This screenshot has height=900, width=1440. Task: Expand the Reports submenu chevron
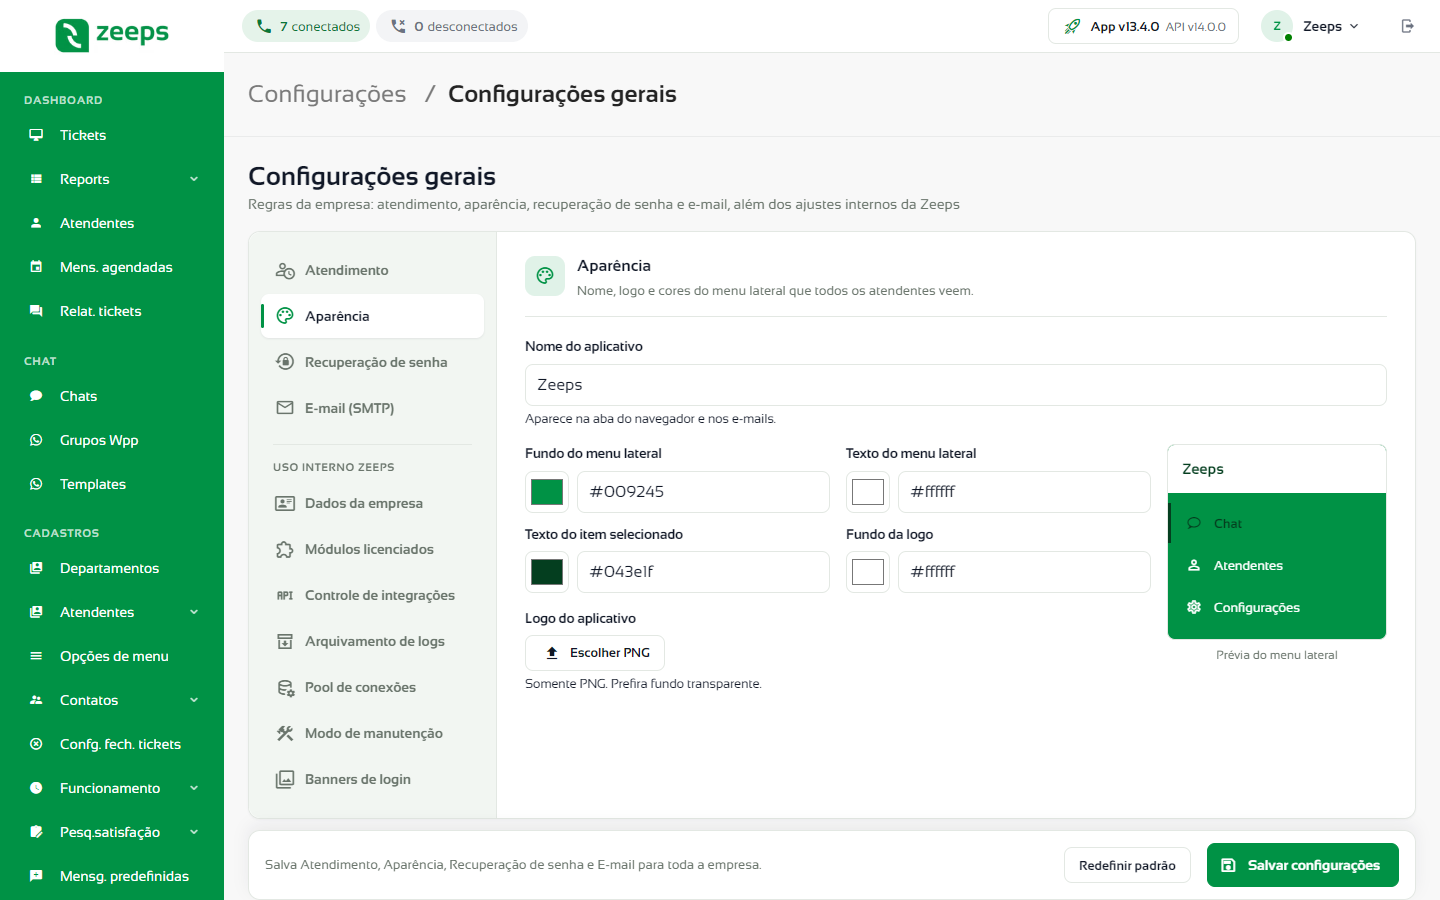tap(194, 179)
